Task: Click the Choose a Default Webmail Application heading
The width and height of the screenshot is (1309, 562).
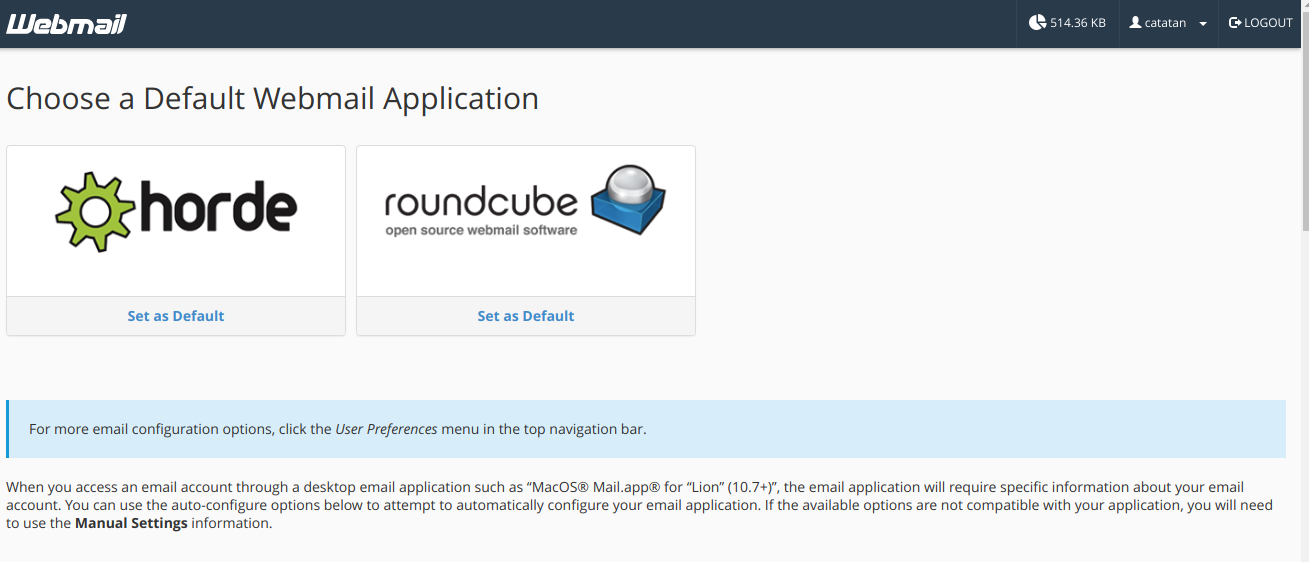Action: tap(272, 99)
